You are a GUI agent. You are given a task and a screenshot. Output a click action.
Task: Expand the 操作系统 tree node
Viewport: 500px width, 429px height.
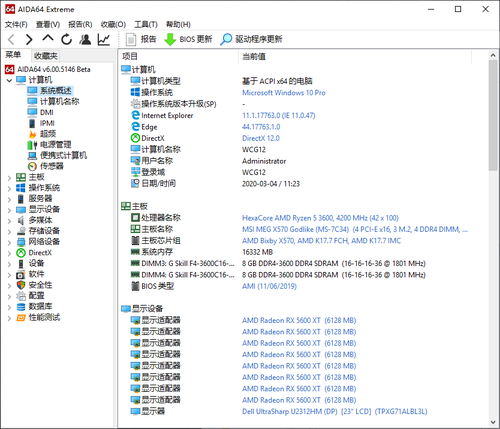tap(9, 189)
